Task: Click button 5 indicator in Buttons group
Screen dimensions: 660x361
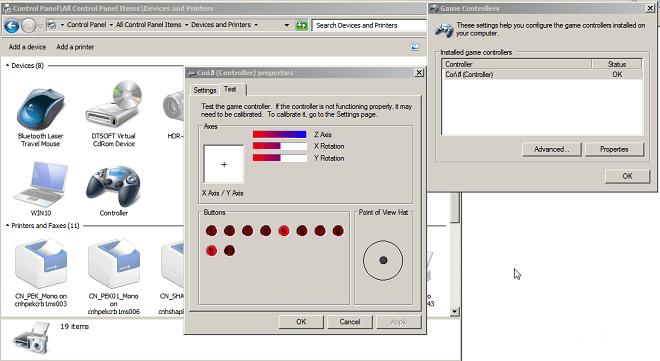Action: point(284,231)
